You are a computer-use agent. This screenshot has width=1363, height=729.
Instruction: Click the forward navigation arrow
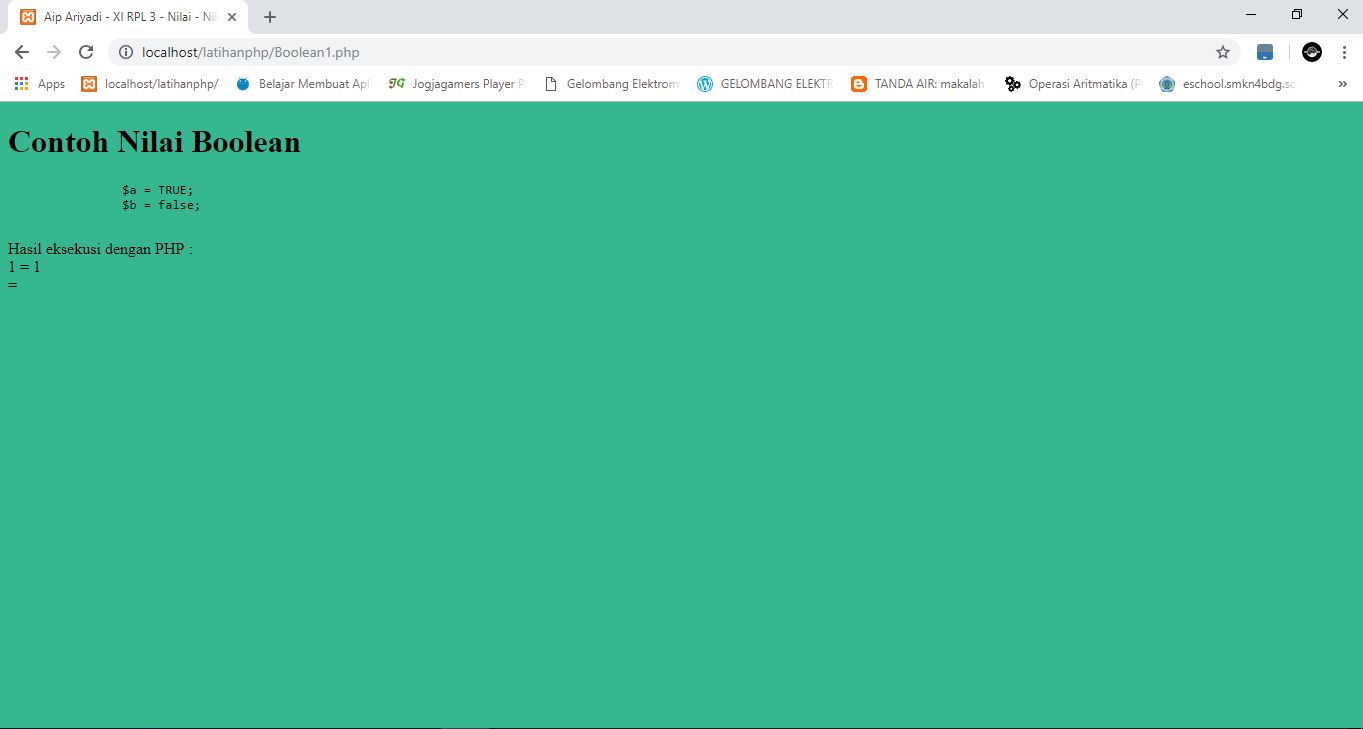[54, 51]
